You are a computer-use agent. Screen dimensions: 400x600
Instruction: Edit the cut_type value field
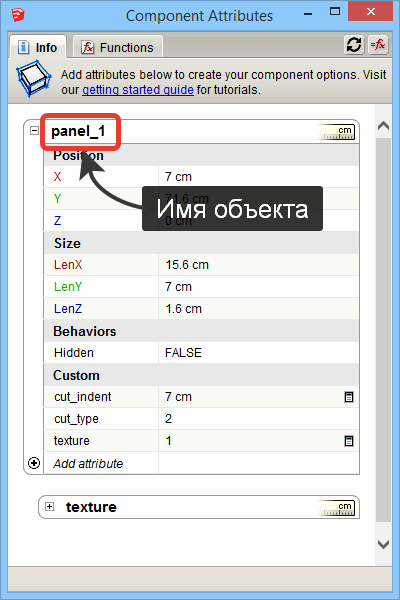[x=259, y=419]
